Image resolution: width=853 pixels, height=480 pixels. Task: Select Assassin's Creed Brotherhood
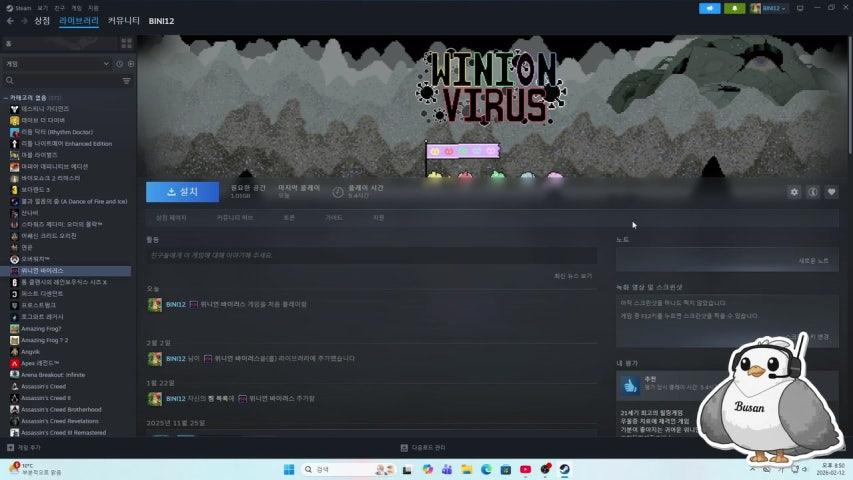click(x=61, y=409)
